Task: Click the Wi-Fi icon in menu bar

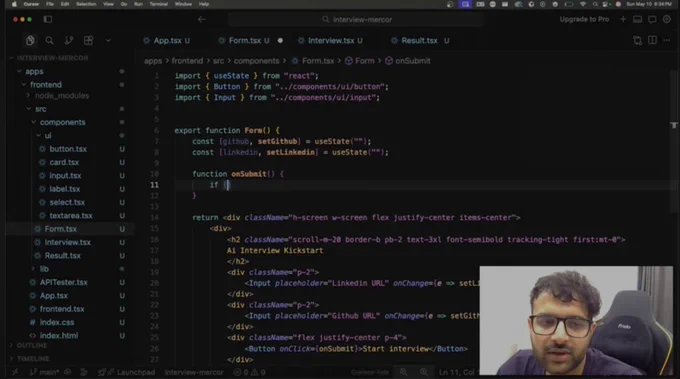Action: [x=583, y=4]
